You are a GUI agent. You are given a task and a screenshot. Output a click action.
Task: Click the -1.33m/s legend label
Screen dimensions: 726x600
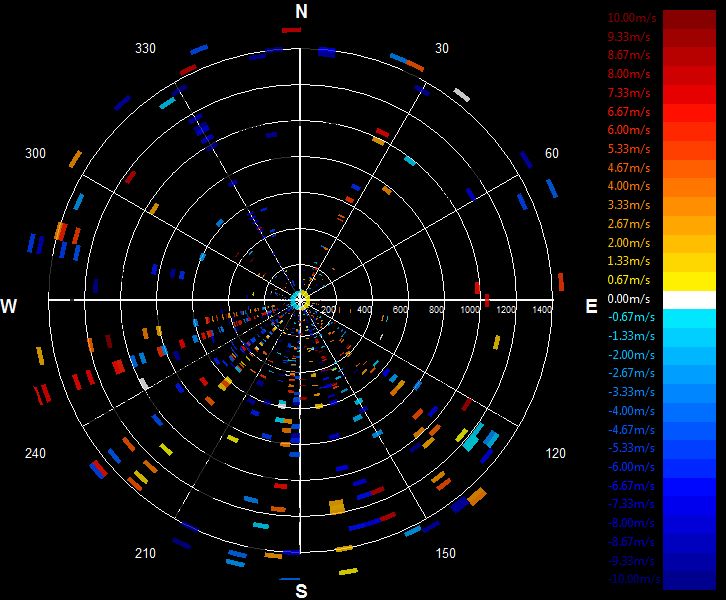click(631, 336)
